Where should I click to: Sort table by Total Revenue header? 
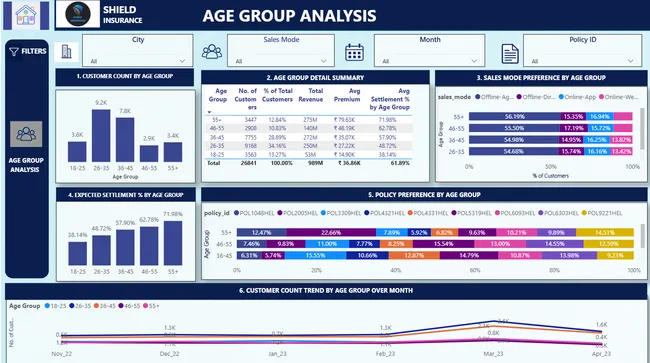311,95
